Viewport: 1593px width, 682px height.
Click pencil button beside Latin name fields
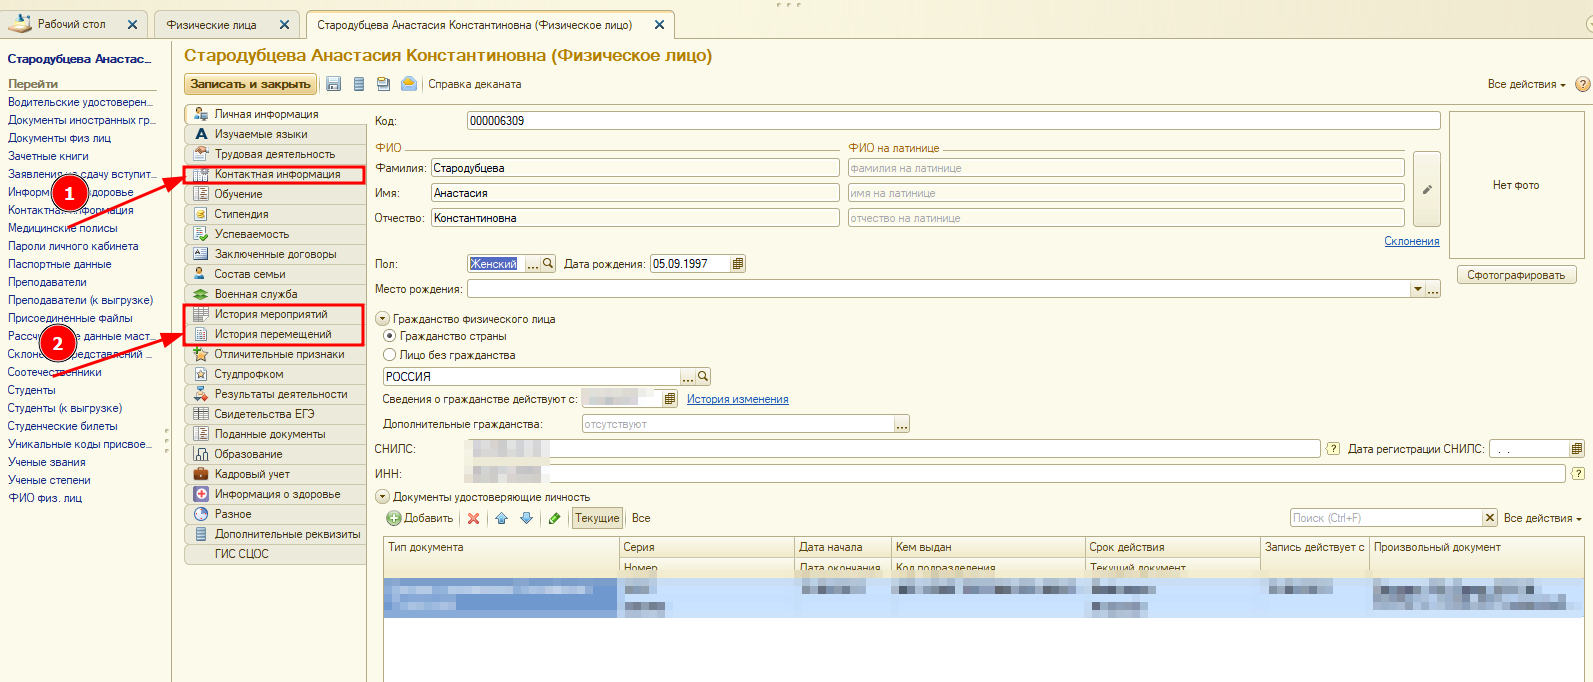point(1426,190)
